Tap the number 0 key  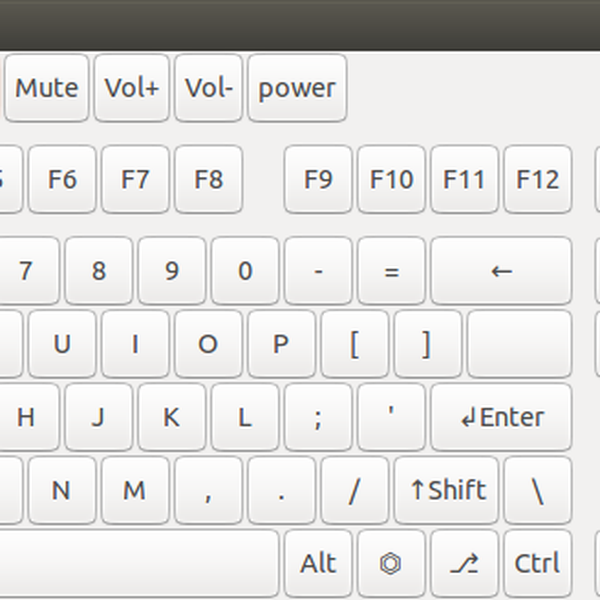(x=245, y=271)
